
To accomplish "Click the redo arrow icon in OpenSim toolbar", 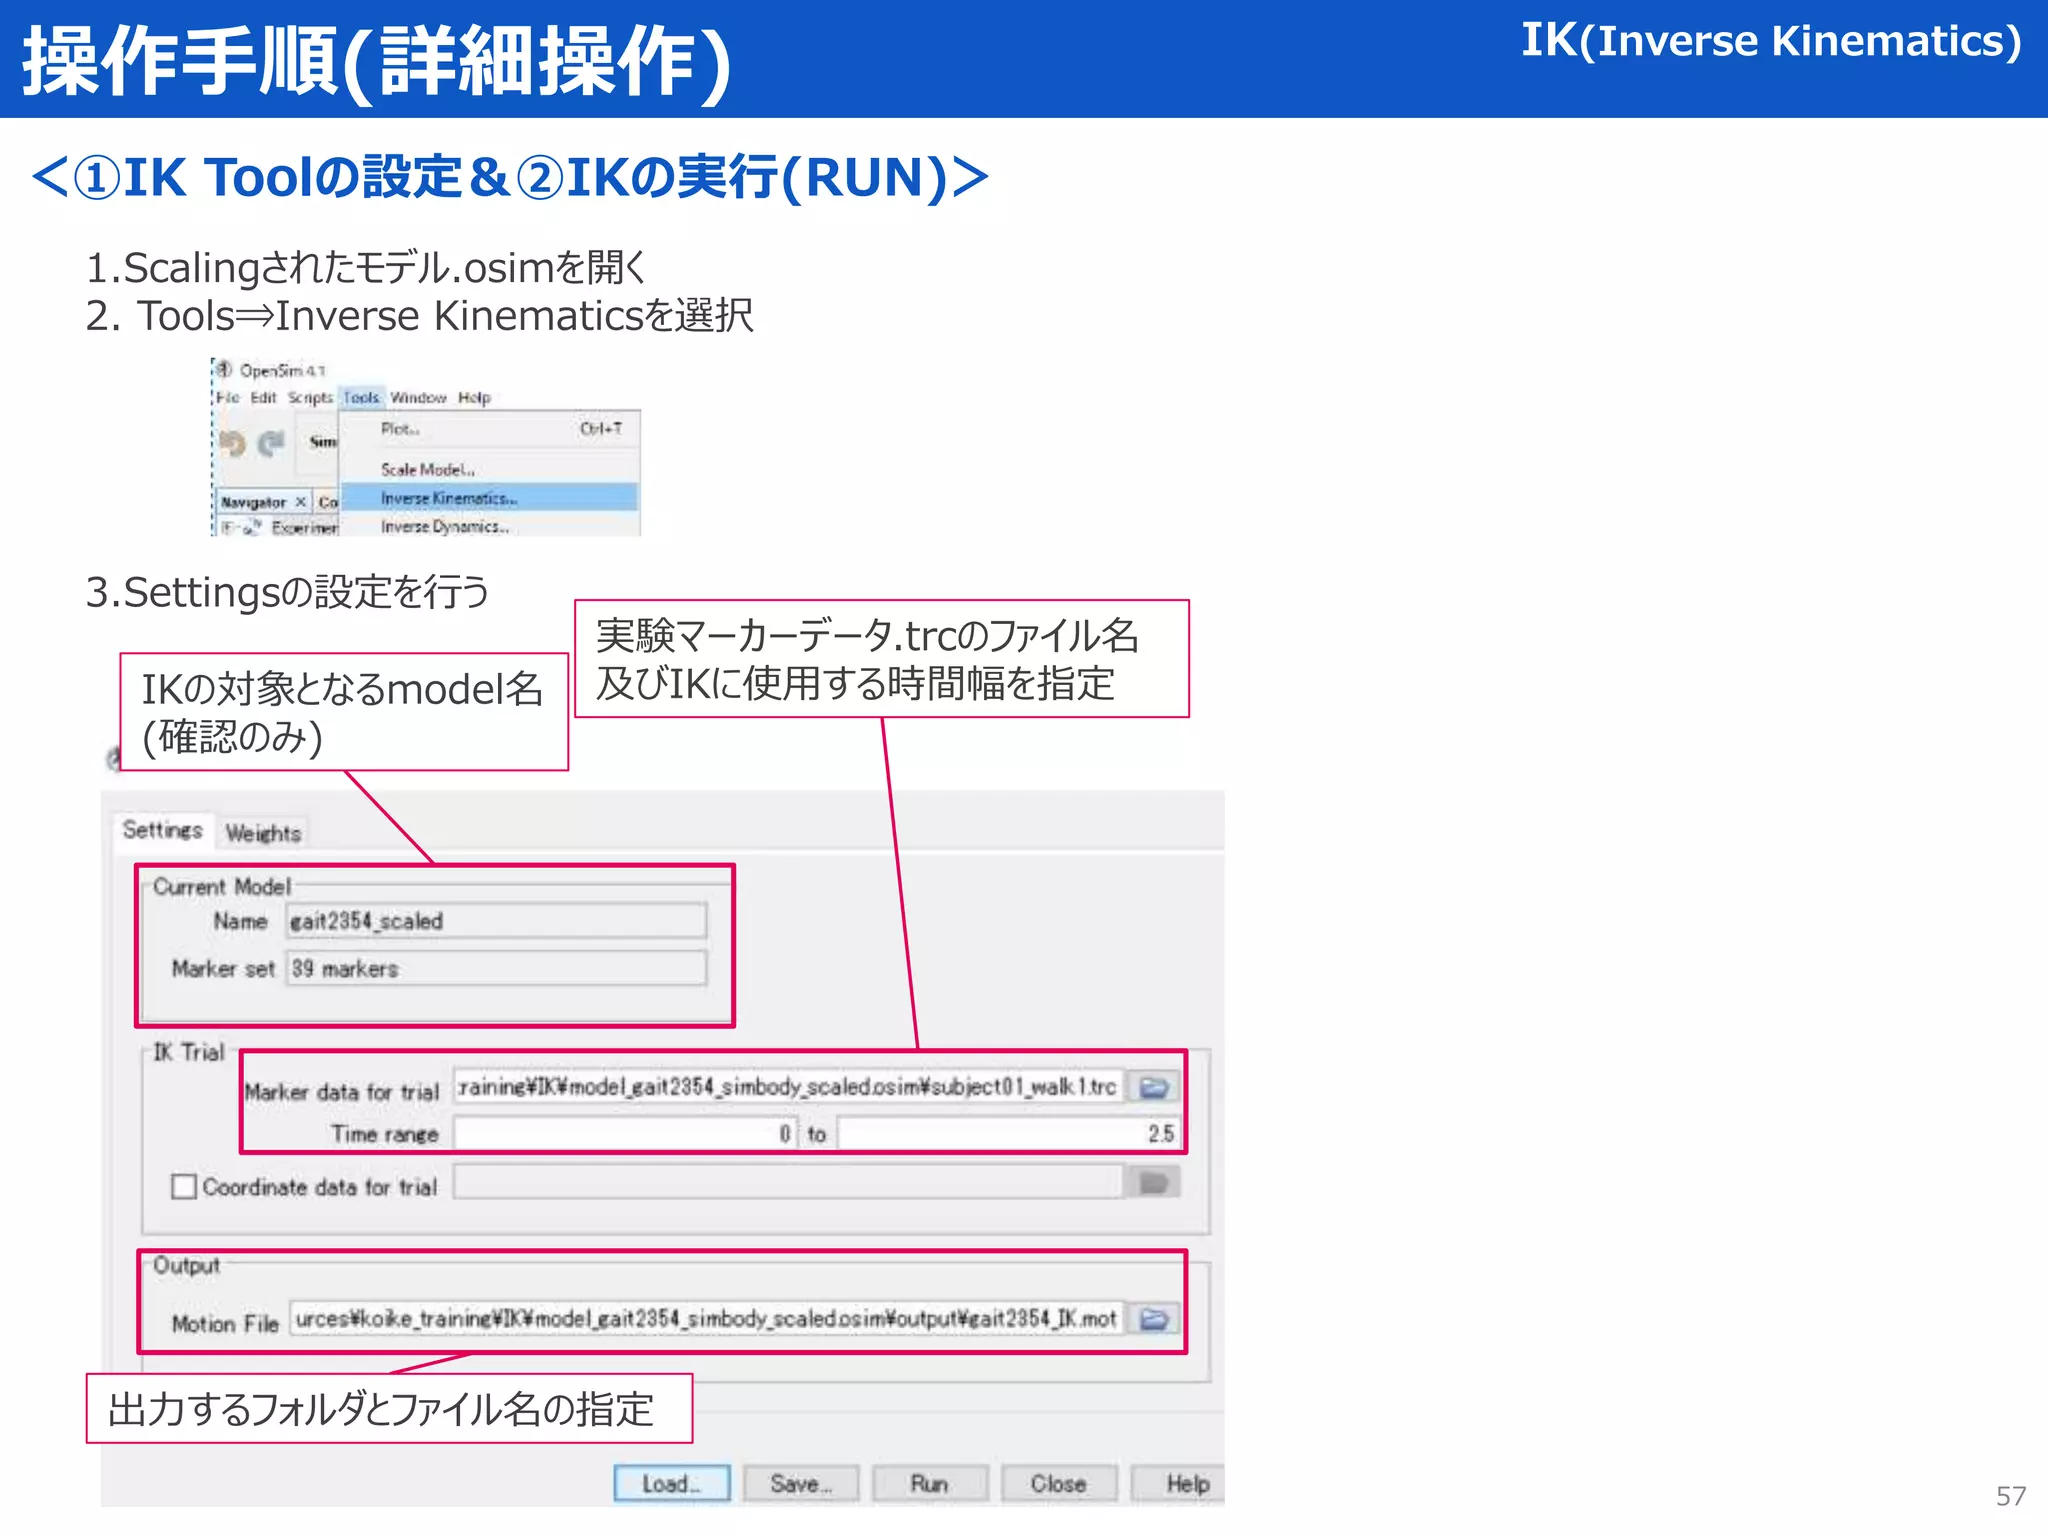I will [x=271, y=443].
